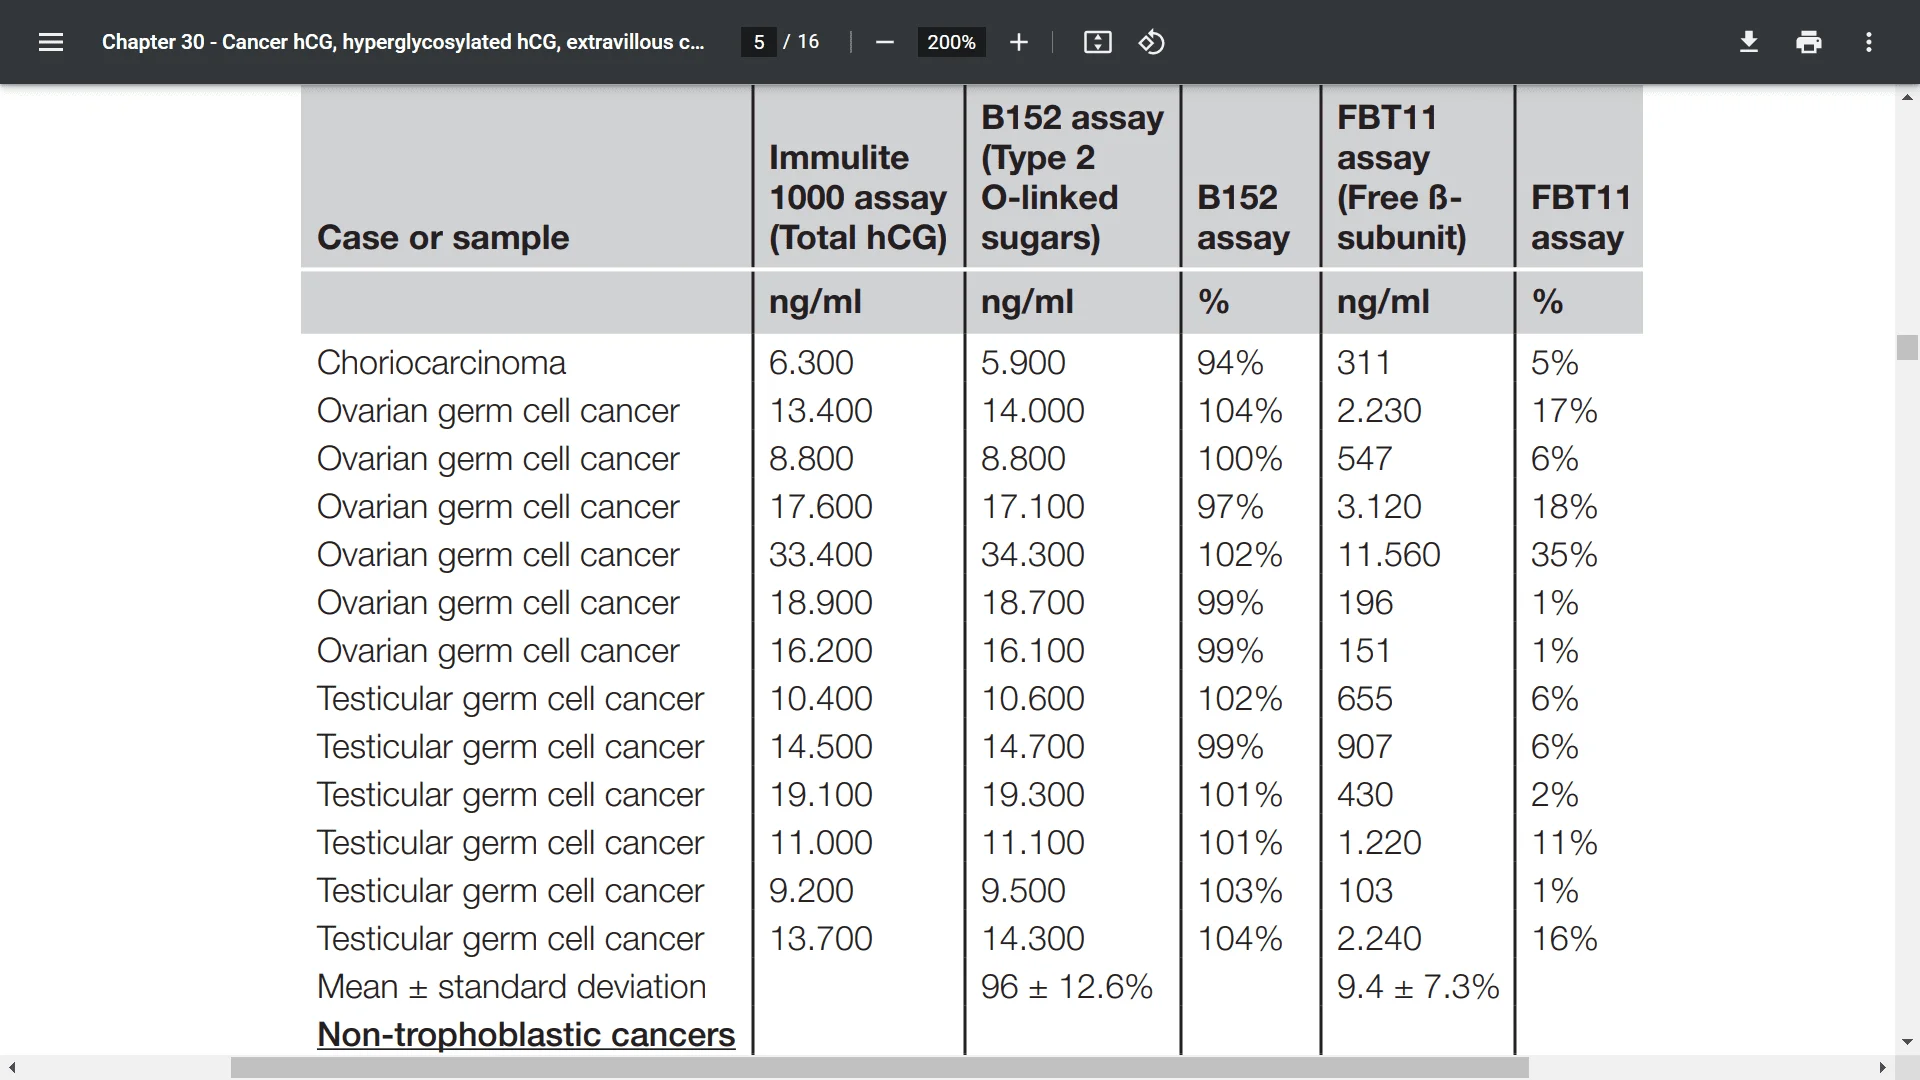The width and height of the screenshot is (1920, 1080).
Task: Click the '35%' cell
Action: point(1564,554)
